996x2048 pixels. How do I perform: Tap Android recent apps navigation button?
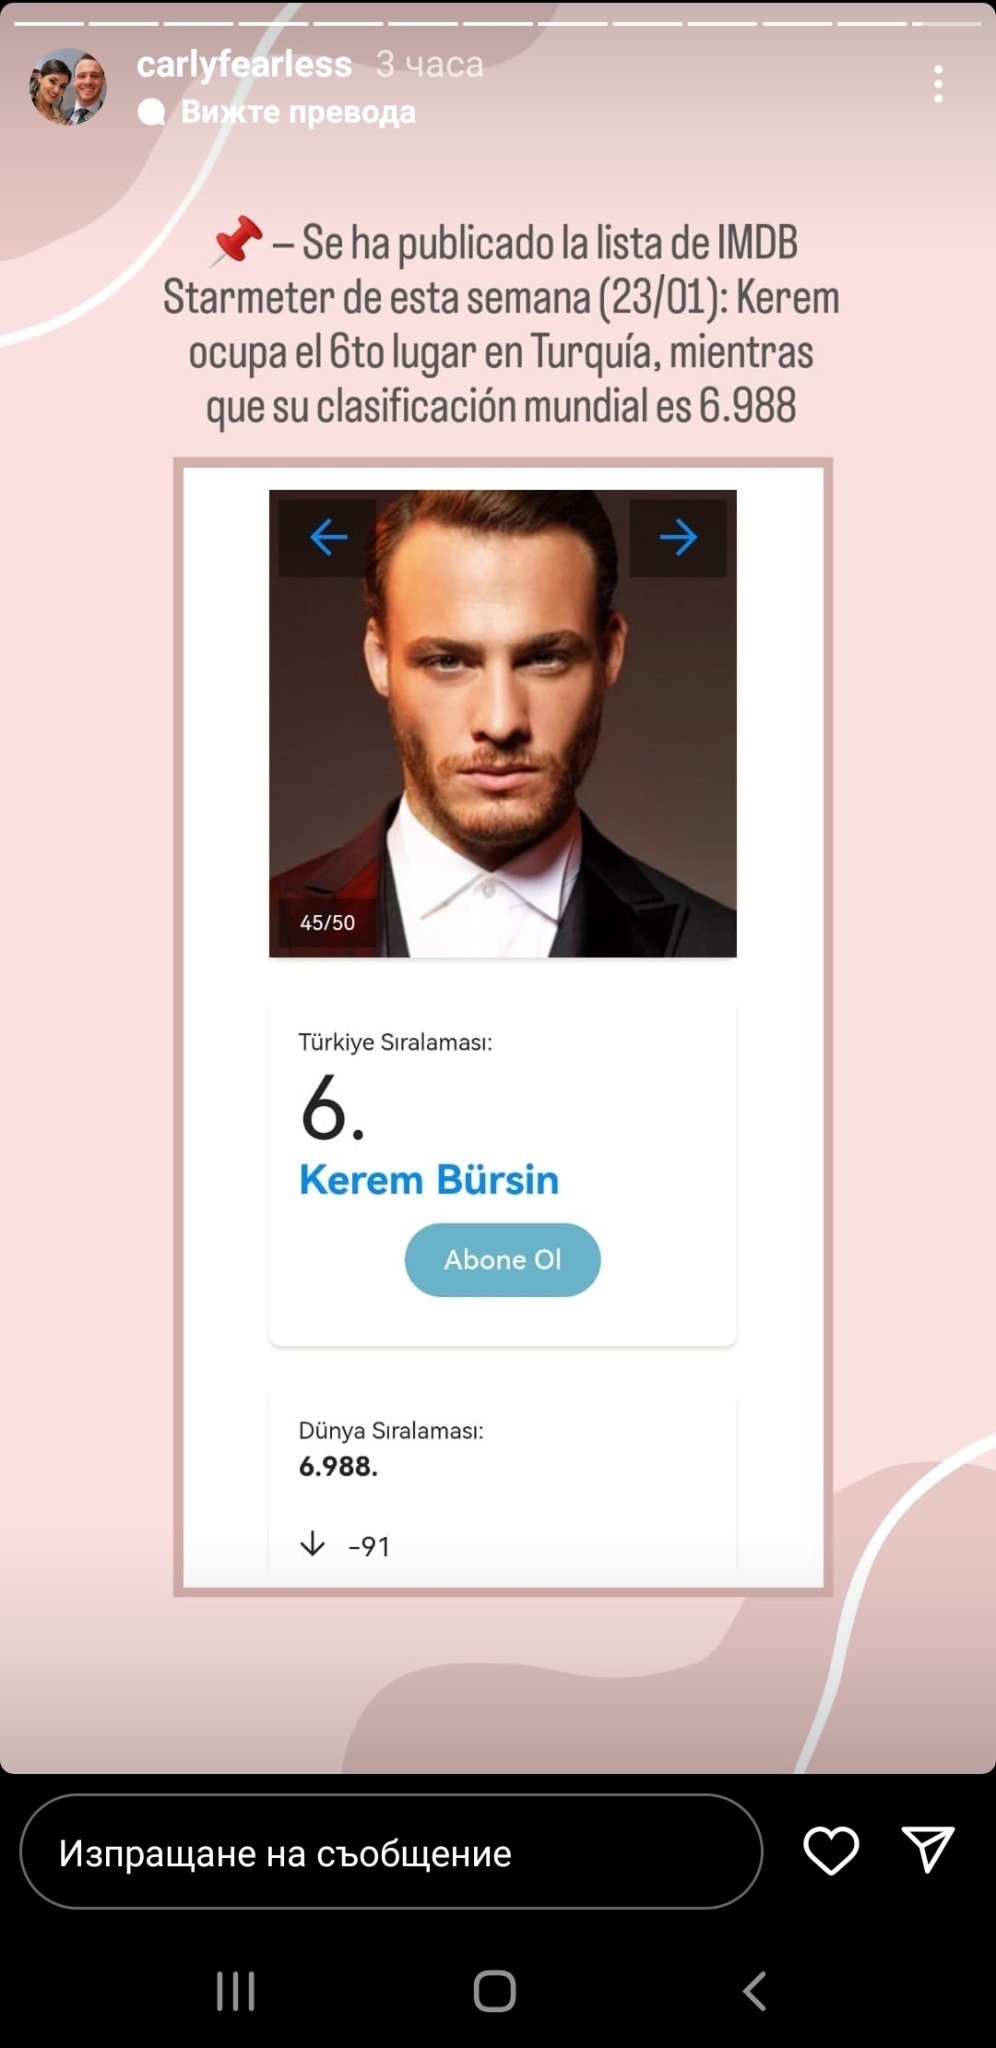coord(236,1991)
